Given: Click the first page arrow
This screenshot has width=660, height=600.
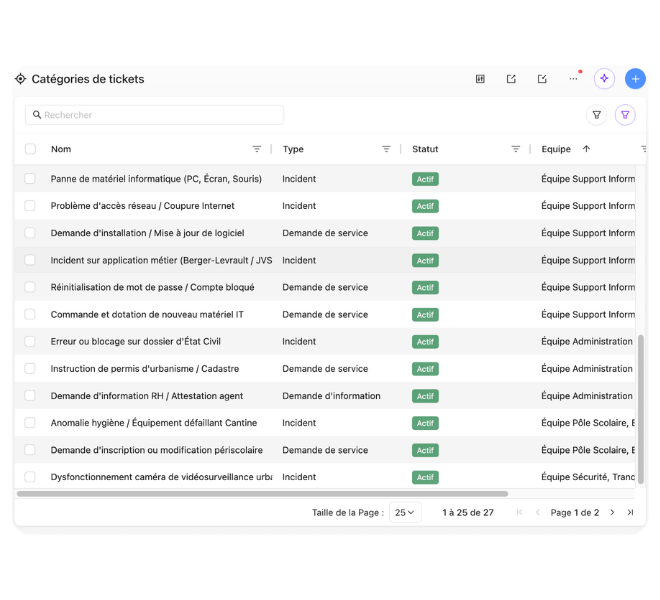Looking at the screenshot, I should click(x=519, y=512).
